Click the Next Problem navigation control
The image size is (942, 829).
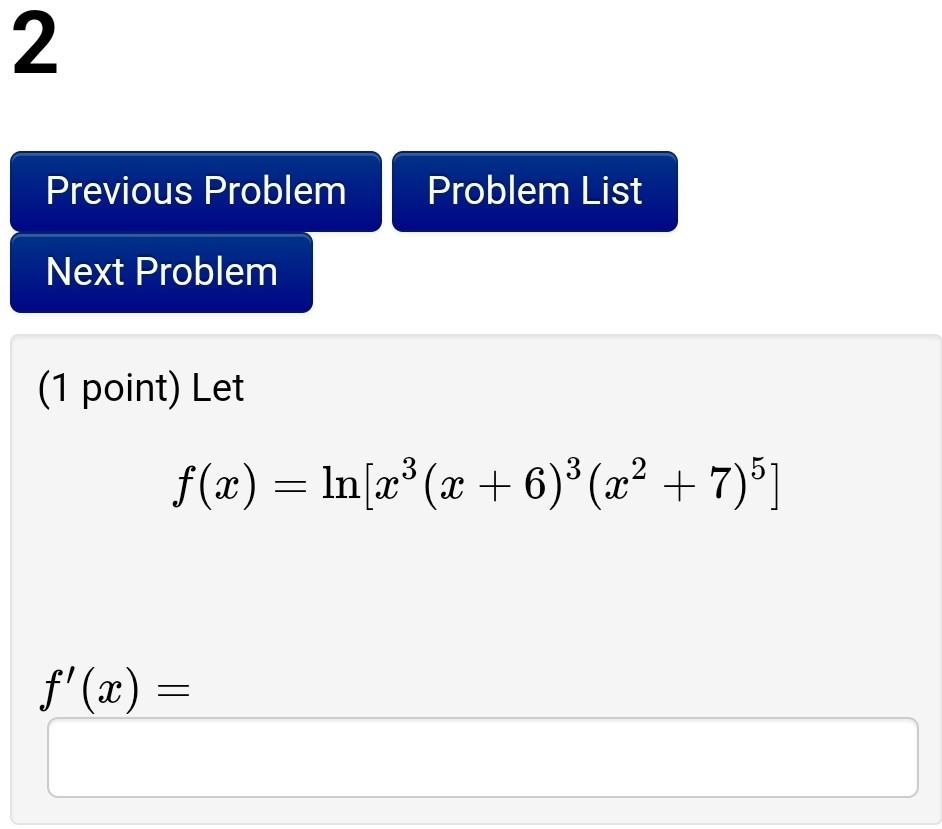click(x=160, y=272)
